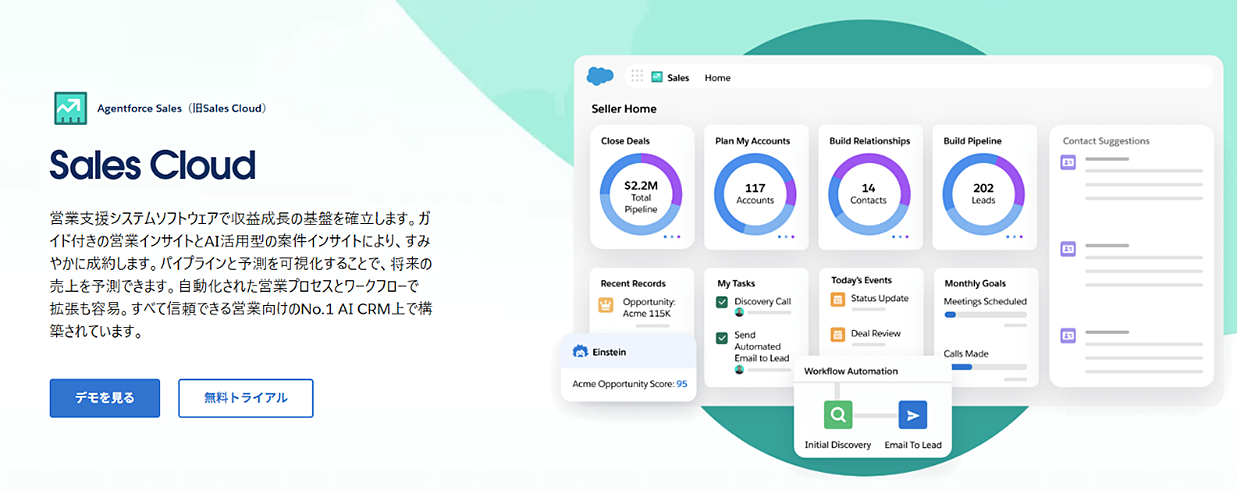Click the Build Relationships card title
This screenshot has width=1237, height=490.
869,141
